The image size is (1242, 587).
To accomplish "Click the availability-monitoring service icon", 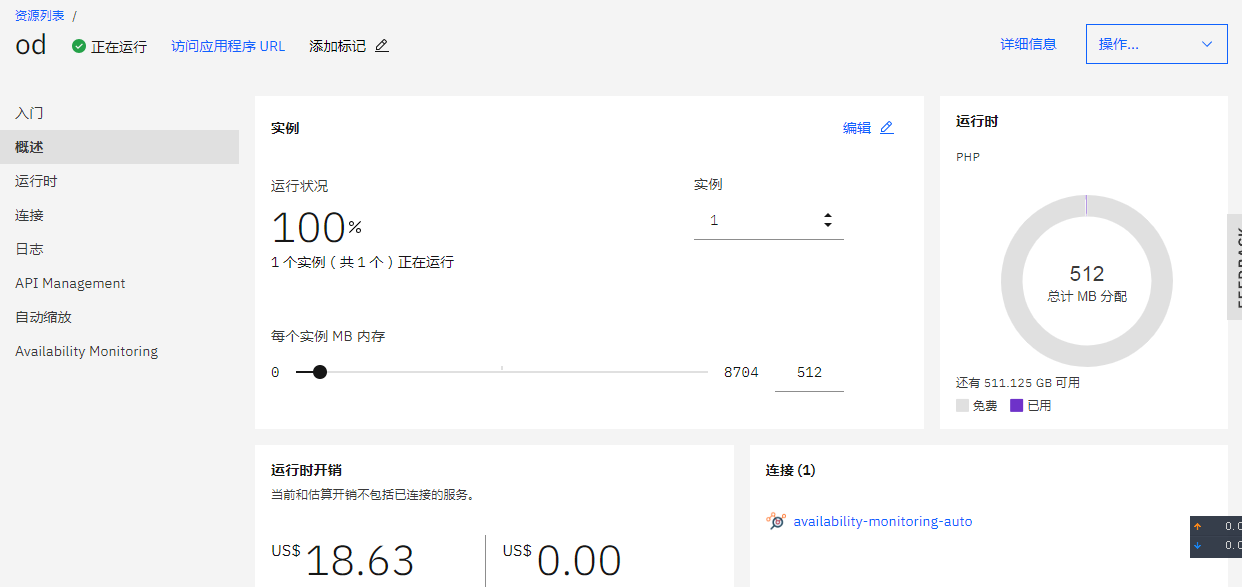I will pos(776,521).
